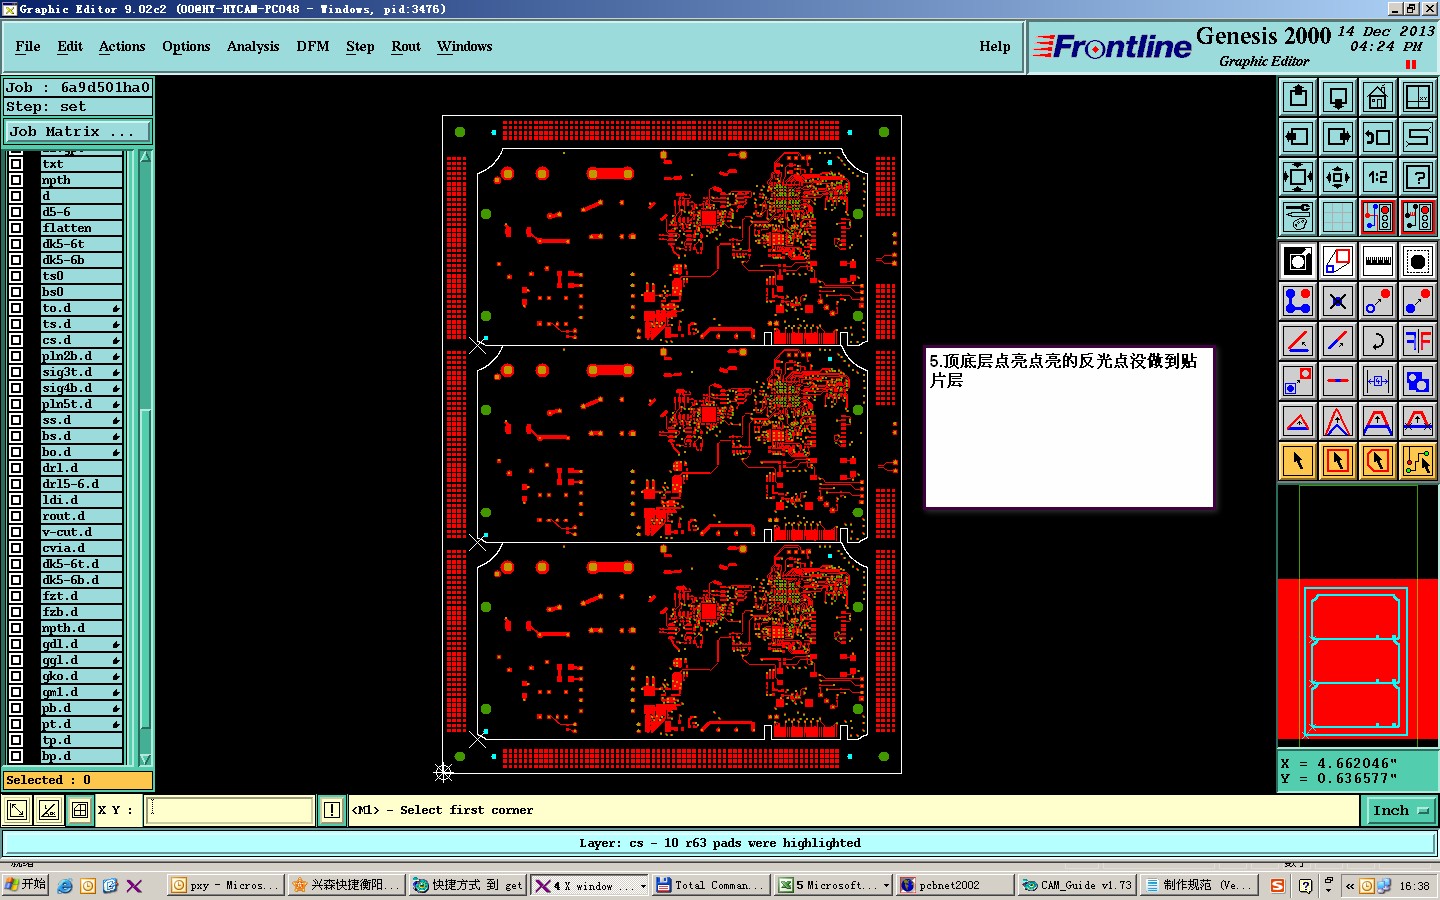Toggle the txt layer checkbox
1440x900 pixels.
(x=16, y=164)
